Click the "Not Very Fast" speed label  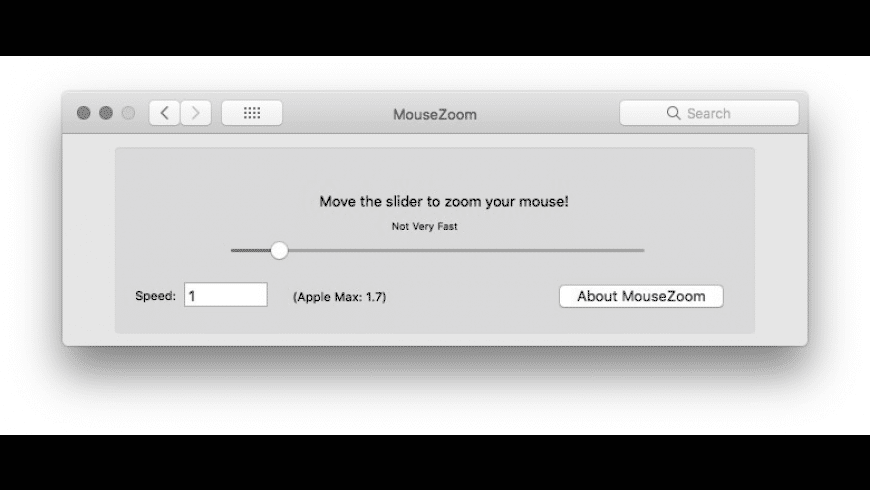pyautogui.click(x=424, y=227)
